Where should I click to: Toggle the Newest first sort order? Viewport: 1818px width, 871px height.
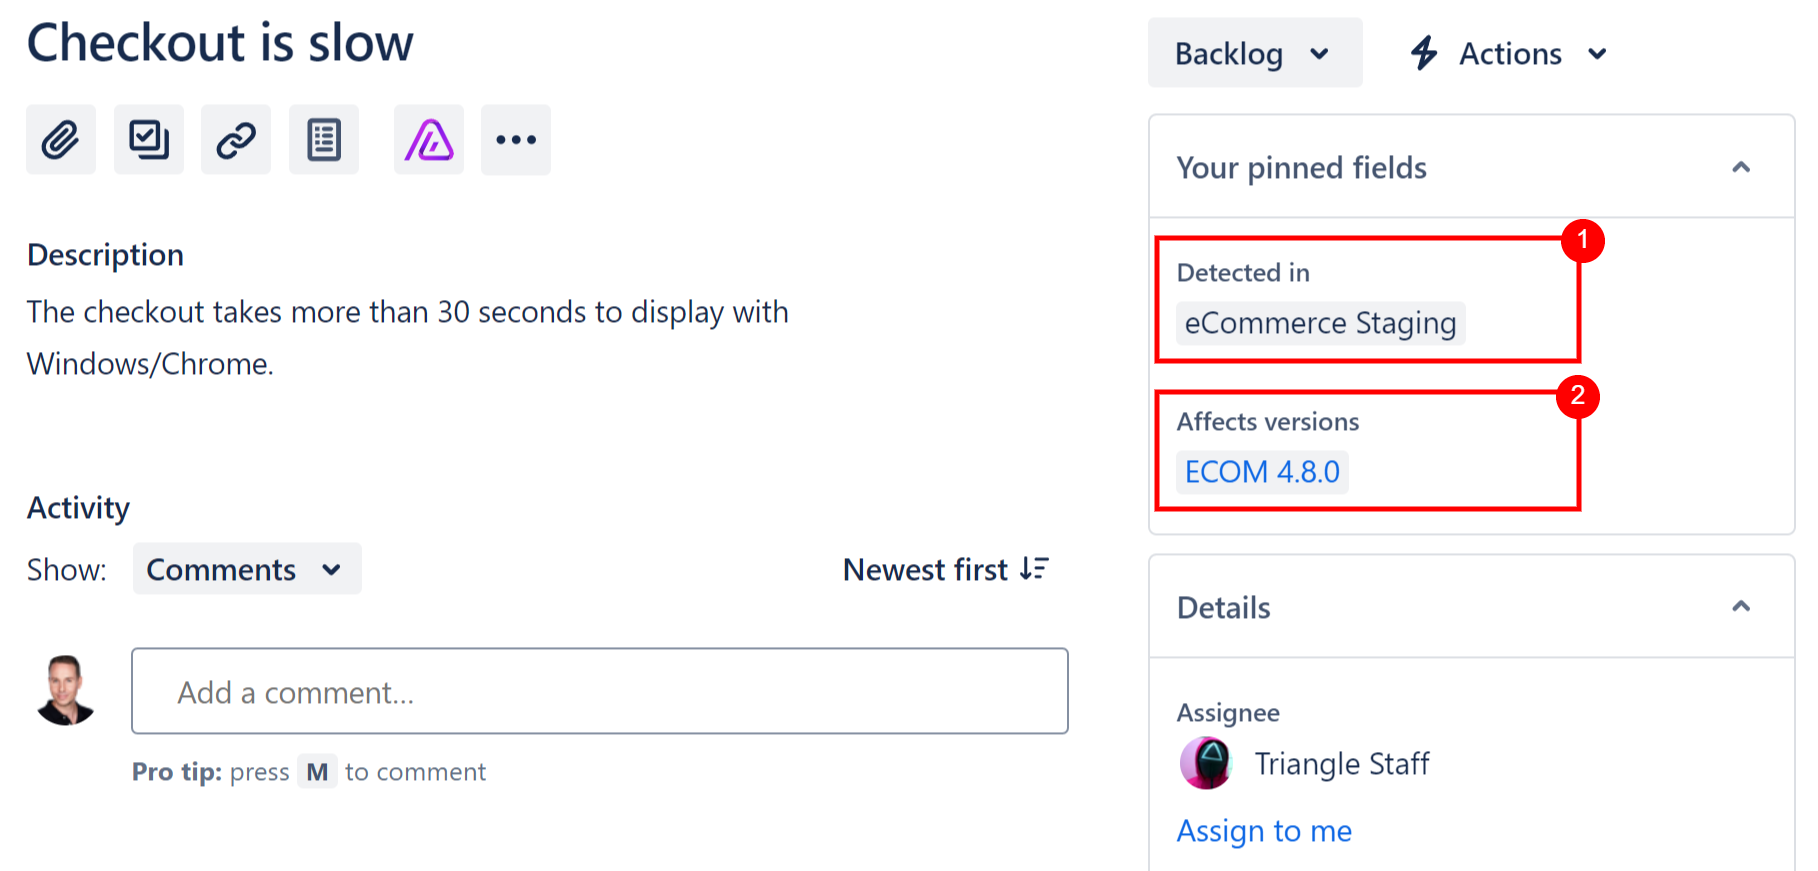946,570
